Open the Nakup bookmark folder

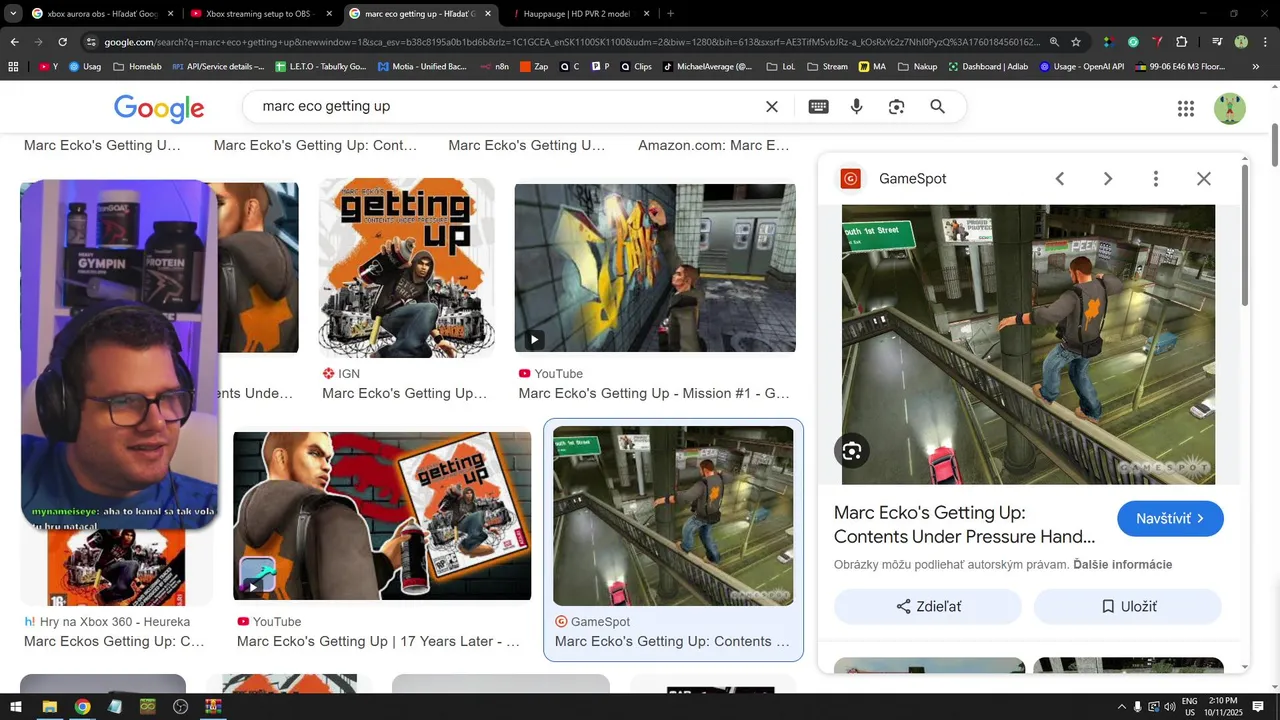pyautogui.click(x=917, y=67)
